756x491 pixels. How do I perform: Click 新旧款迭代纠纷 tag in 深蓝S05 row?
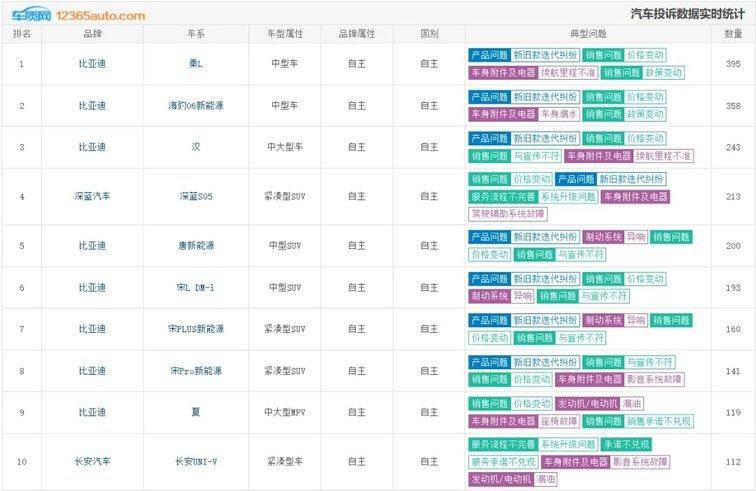pyautogui.click(x=632, y=179)
